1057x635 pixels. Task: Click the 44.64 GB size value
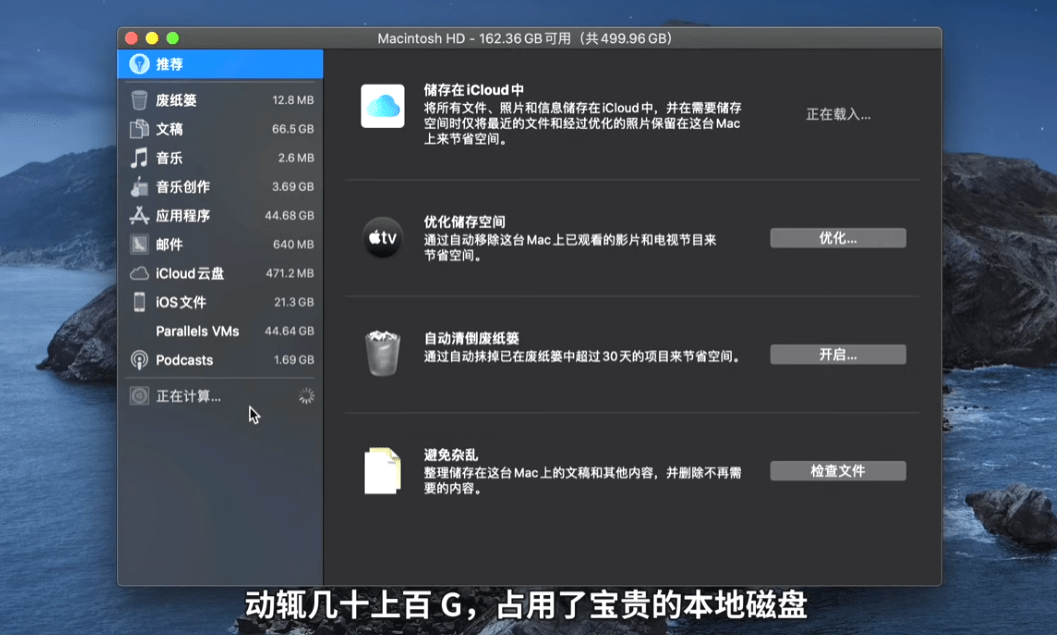[289, 331]
